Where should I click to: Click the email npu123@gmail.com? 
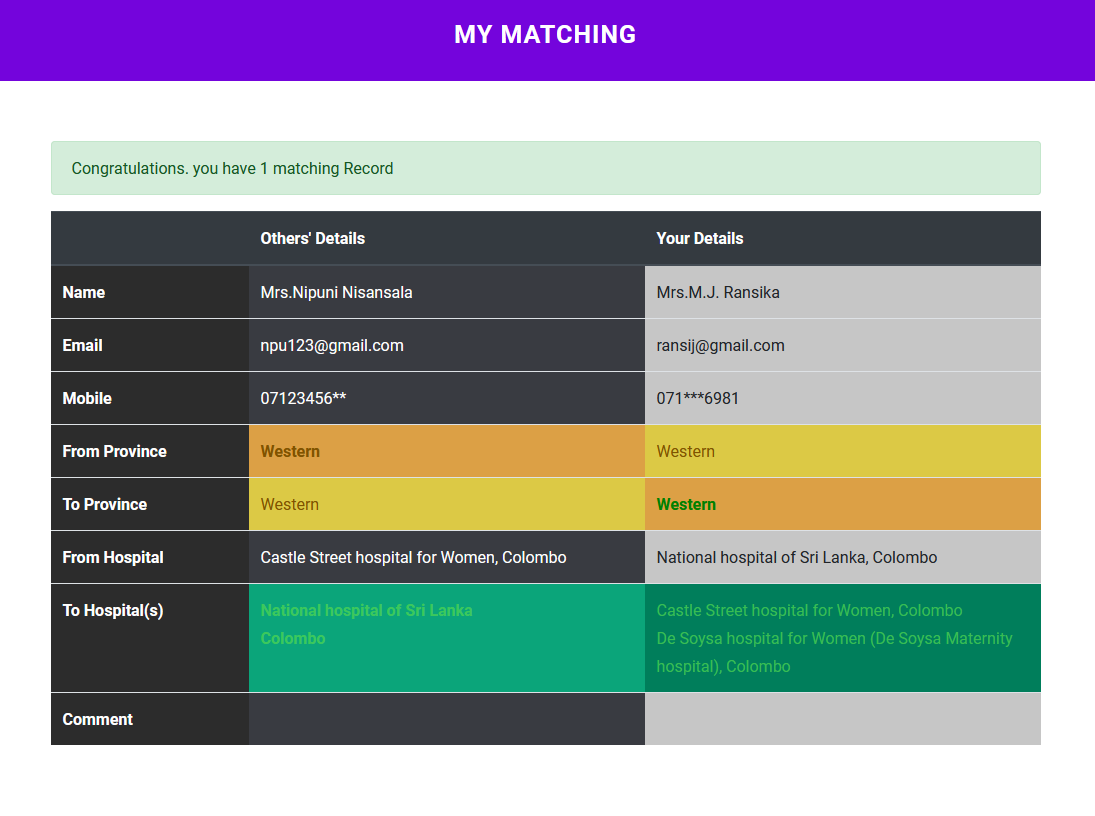[331, 345]
